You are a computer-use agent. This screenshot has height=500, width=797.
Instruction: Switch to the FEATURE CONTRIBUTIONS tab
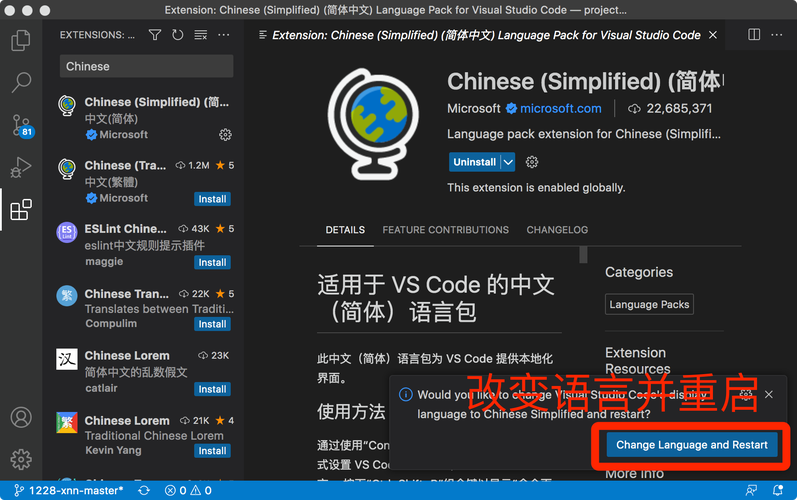click(445, 230)
